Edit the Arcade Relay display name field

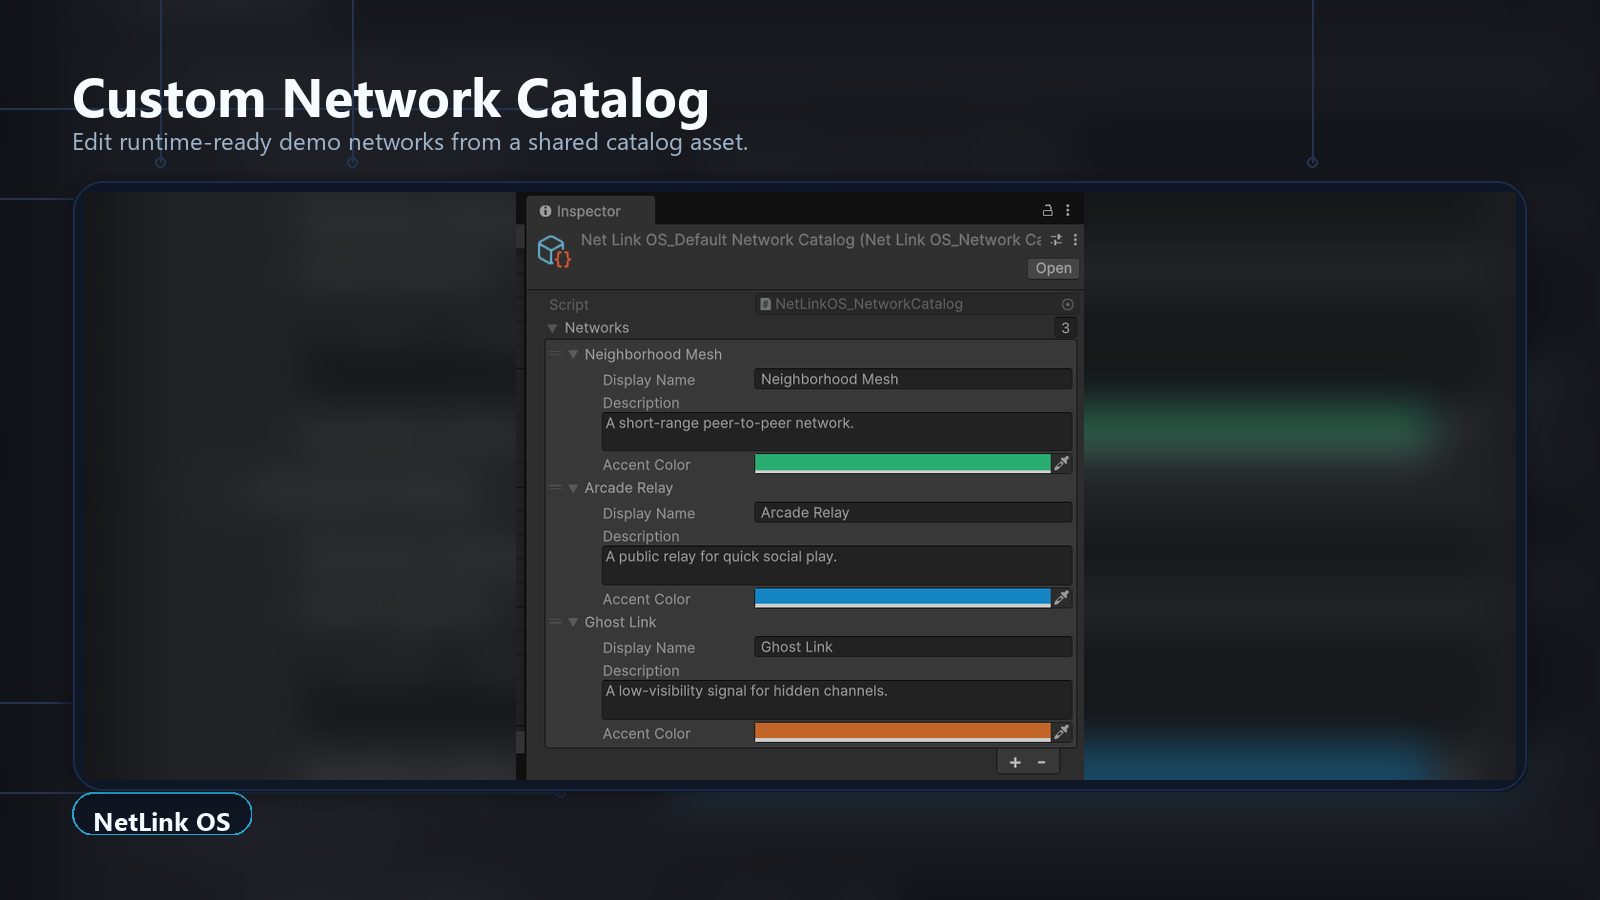[x=913, y=513]
